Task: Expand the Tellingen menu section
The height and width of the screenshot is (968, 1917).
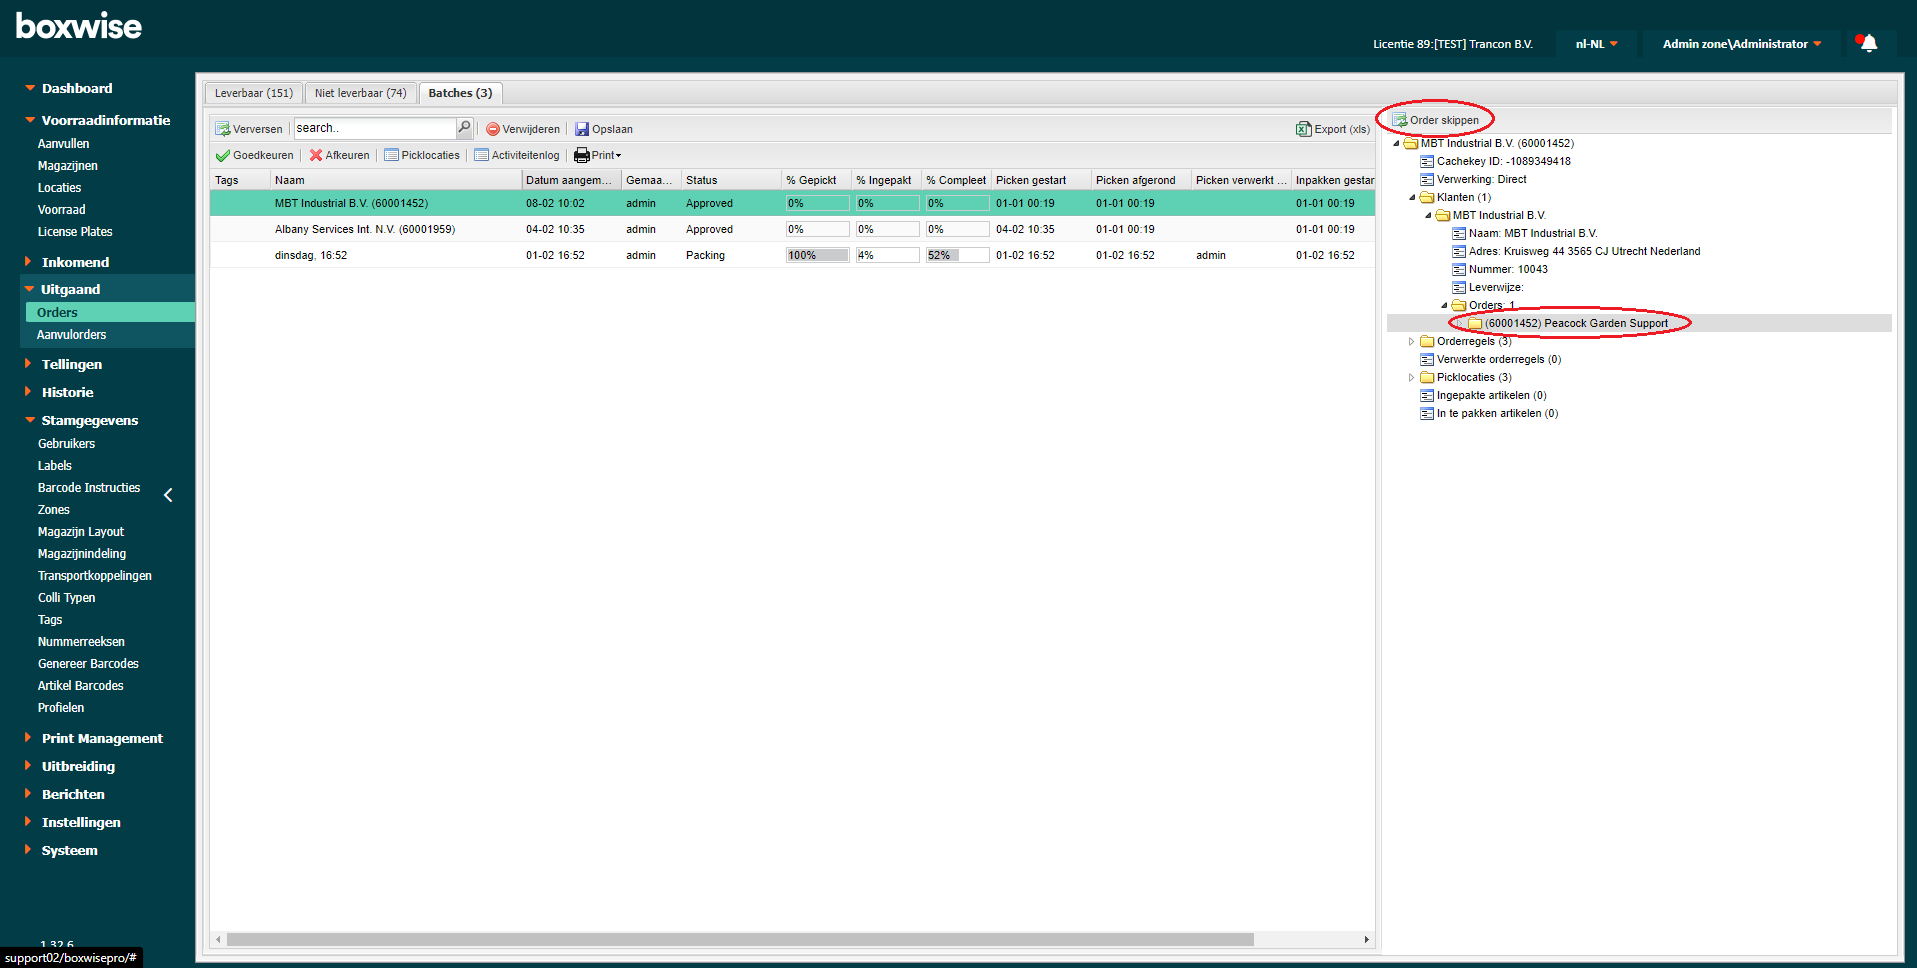Action: pyautogui.click(x=28, y=364)
